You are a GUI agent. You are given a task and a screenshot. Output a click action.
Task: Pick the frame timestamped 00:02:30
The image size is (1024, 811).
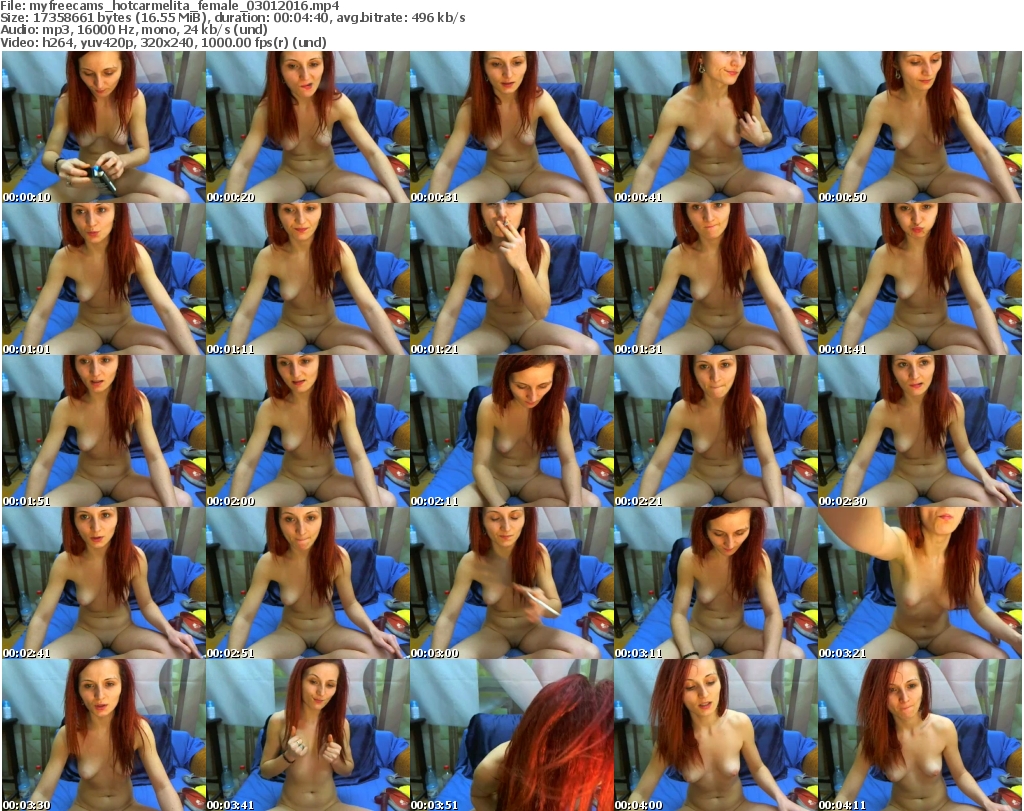click(920, 431)
